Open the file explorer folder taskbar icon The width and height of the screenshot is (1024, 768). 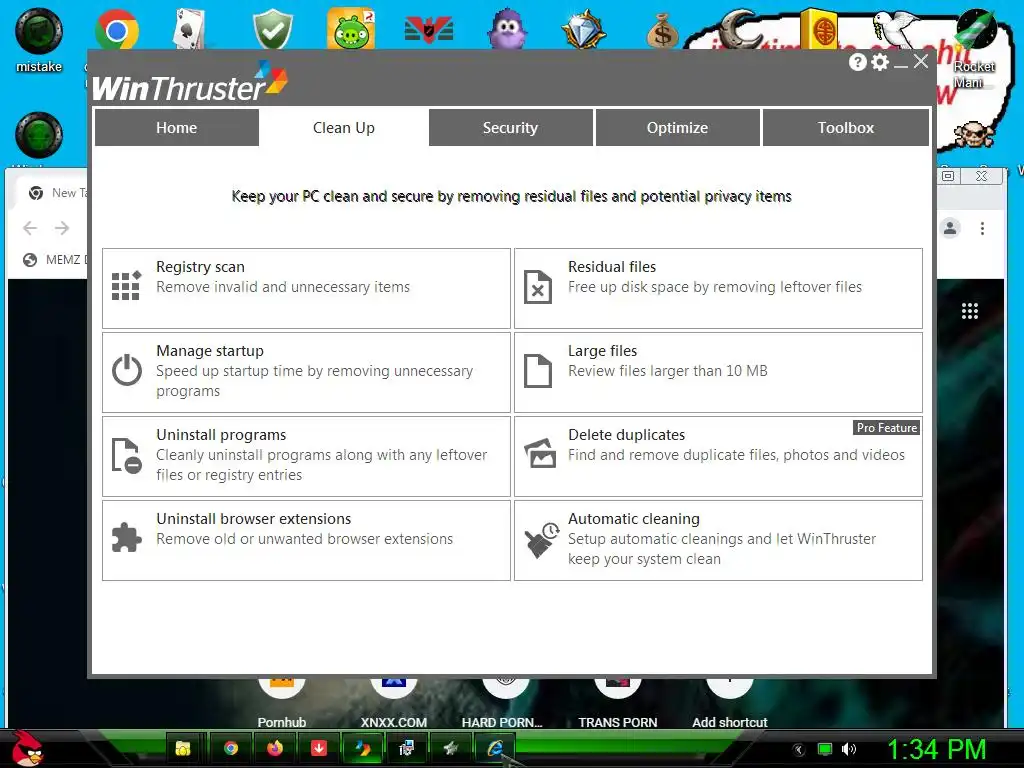(x=183, y=748)
